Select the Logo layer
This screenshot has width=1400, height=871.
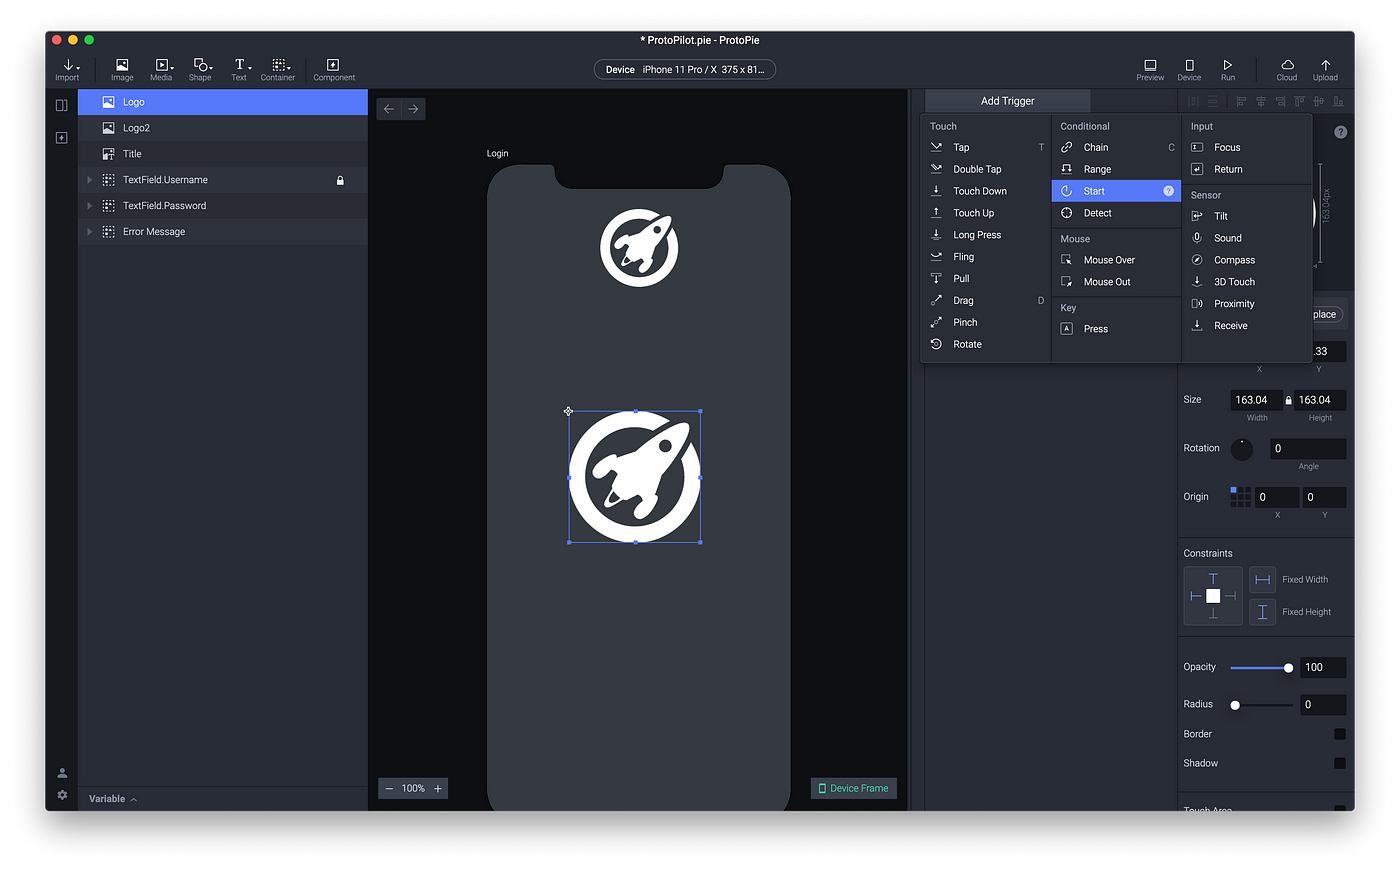click(223, 102)
